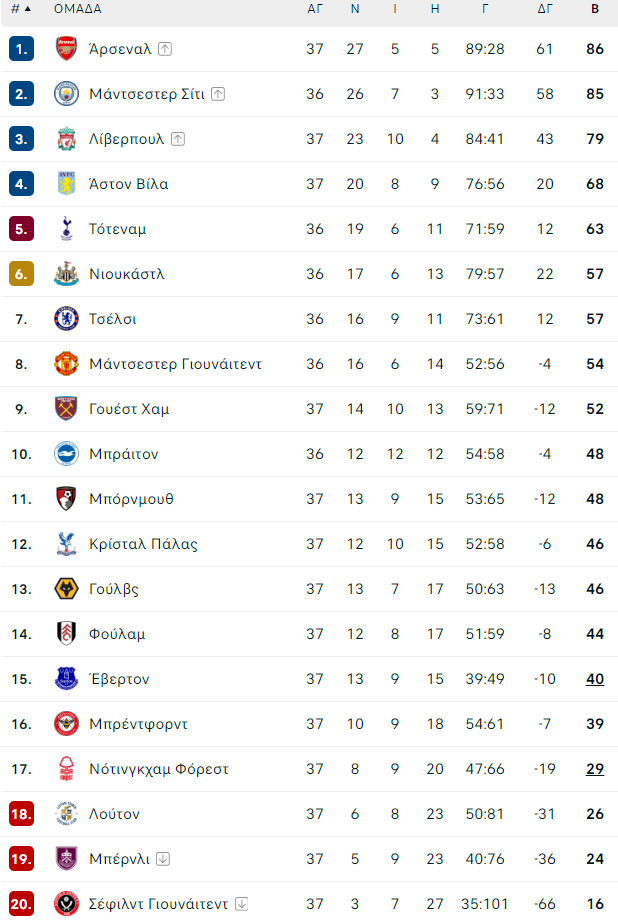Click the gold position 6 badge
This screenshot has height=922, width=618.
coord(21,274)
